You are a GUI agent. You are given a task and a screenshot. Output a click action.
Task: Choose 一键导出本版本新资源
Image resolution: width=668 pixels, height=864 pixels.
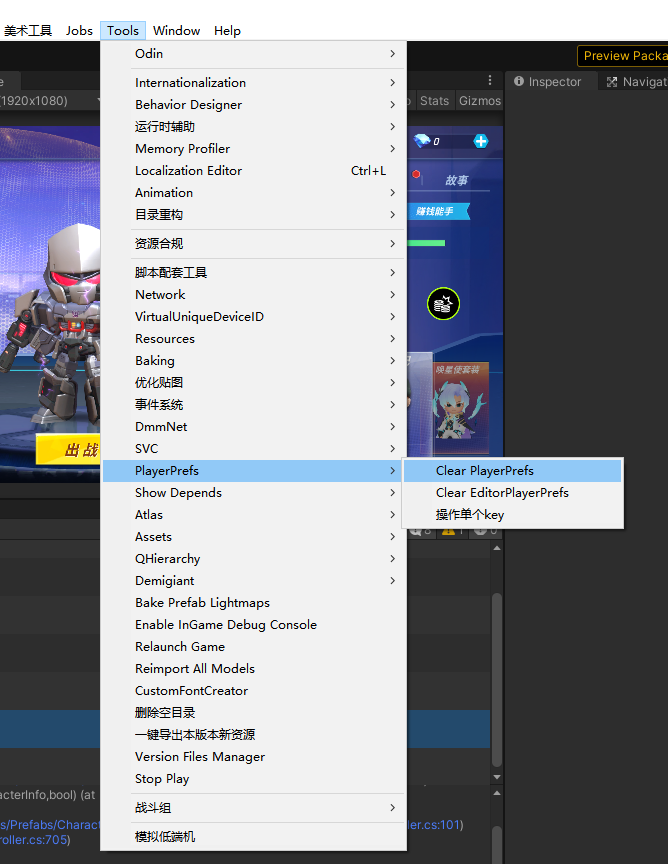254,736
